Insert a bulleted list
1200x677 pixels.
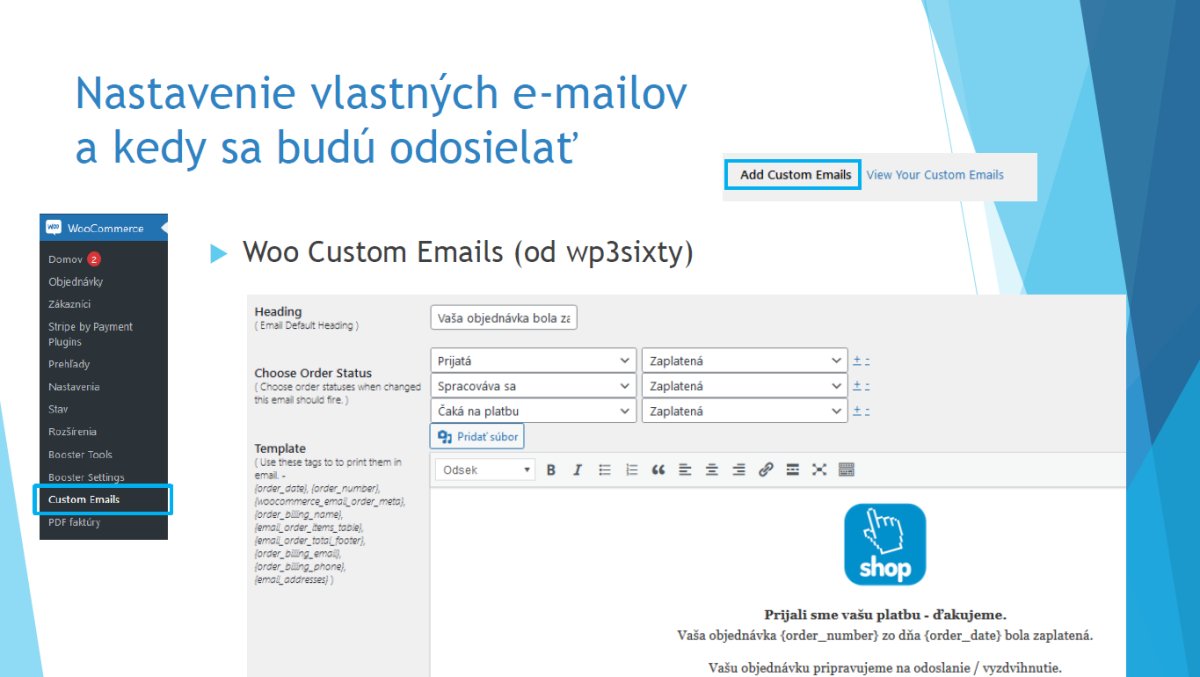click(x=604, y=469)
